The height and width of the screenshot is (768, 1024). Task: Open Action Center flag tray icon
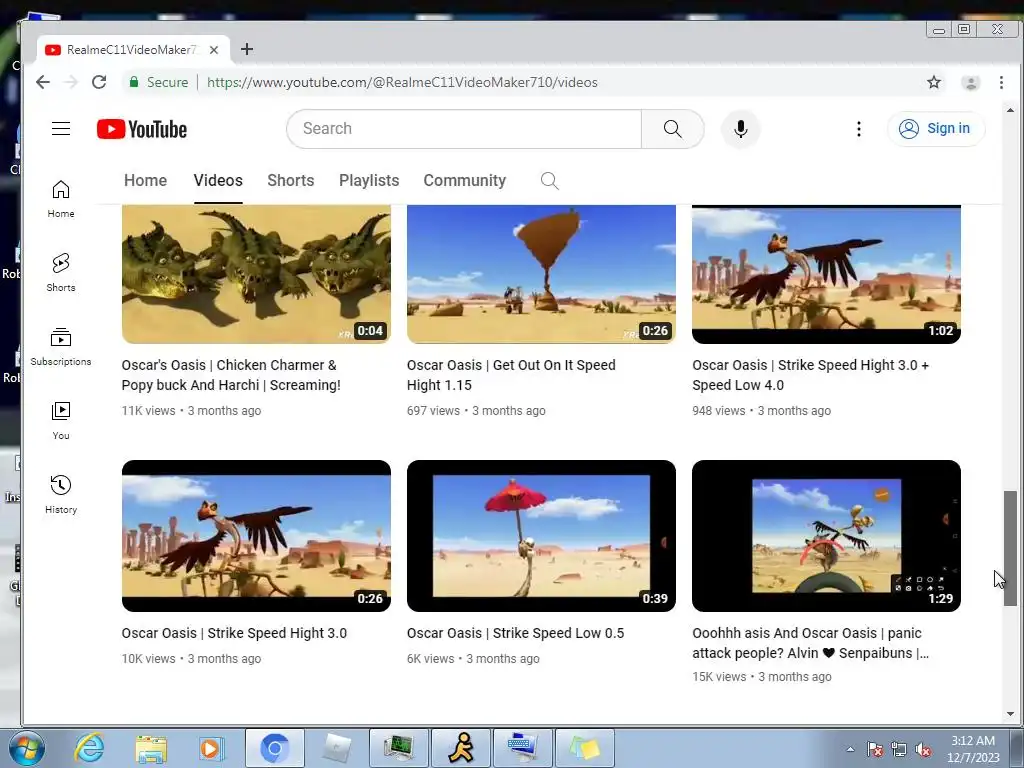875,750
